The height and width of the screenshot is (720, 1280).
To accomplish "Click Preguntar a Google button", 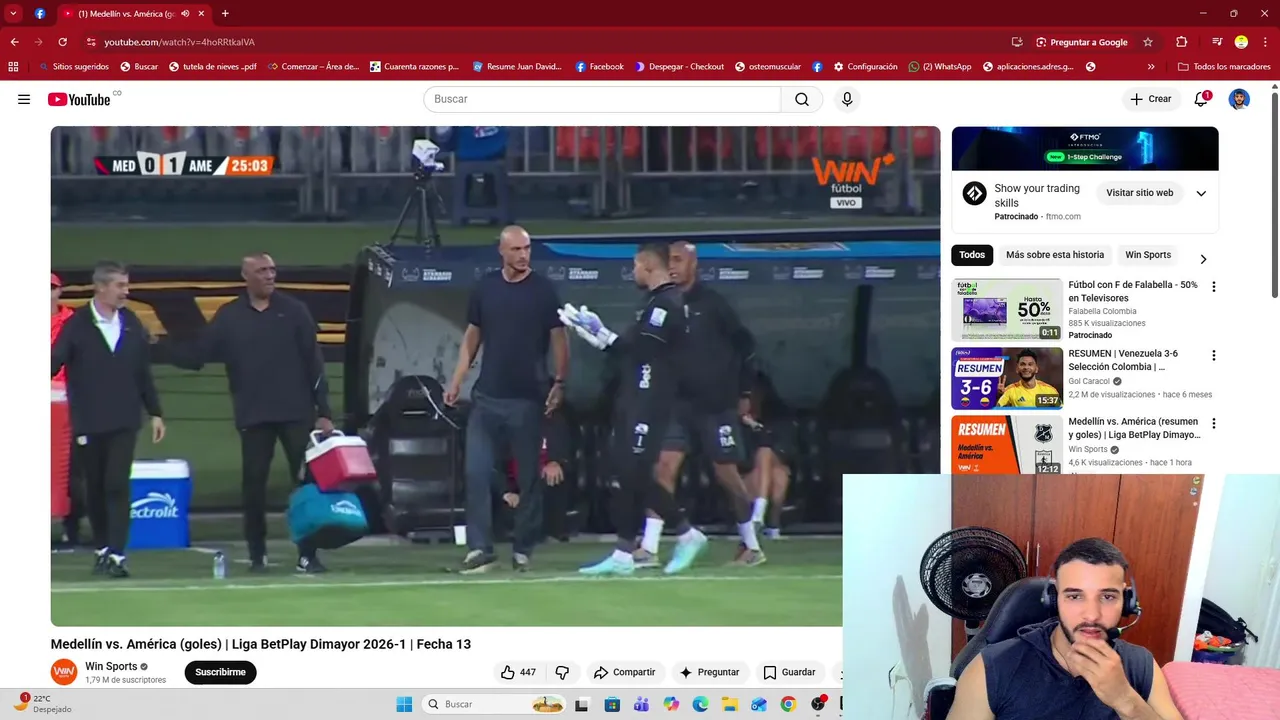I will [1082, 42].
